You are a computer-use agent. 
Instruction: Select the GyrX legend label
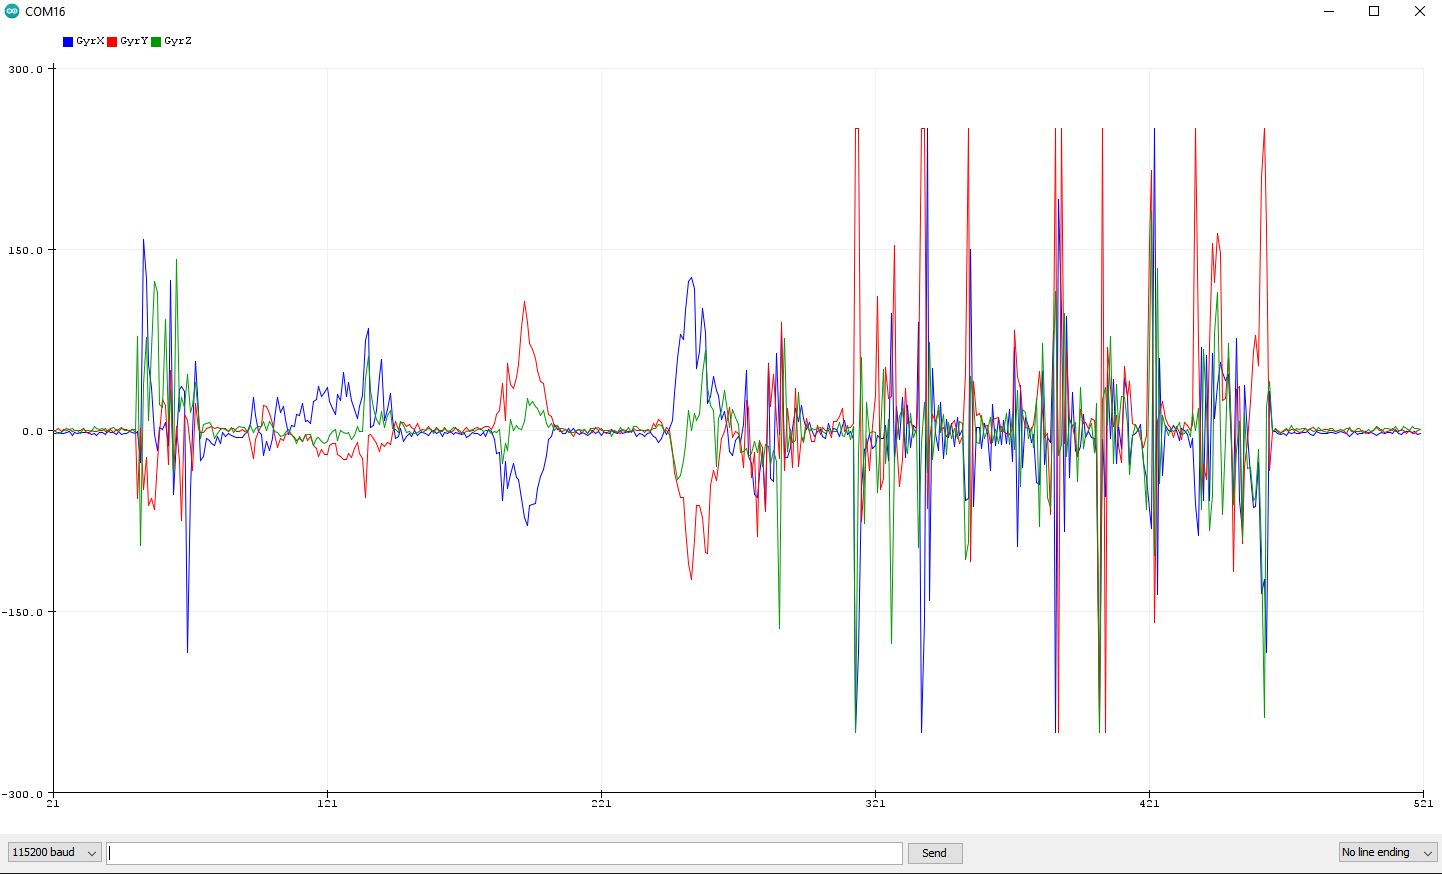tap(90, 41)
